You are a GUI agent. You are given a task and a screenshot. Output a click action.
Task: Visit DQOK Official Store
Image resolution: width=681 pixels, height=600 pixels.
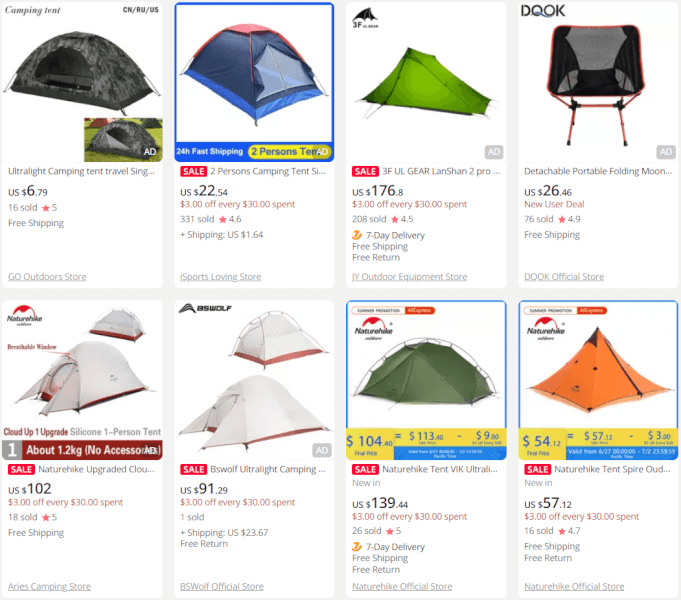coord(564,277)
